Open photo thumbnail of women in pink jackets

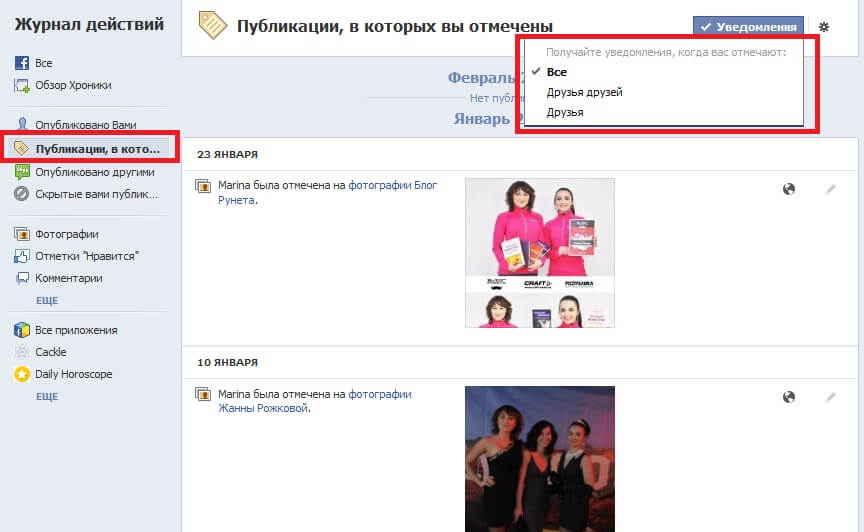click(539, 252)
